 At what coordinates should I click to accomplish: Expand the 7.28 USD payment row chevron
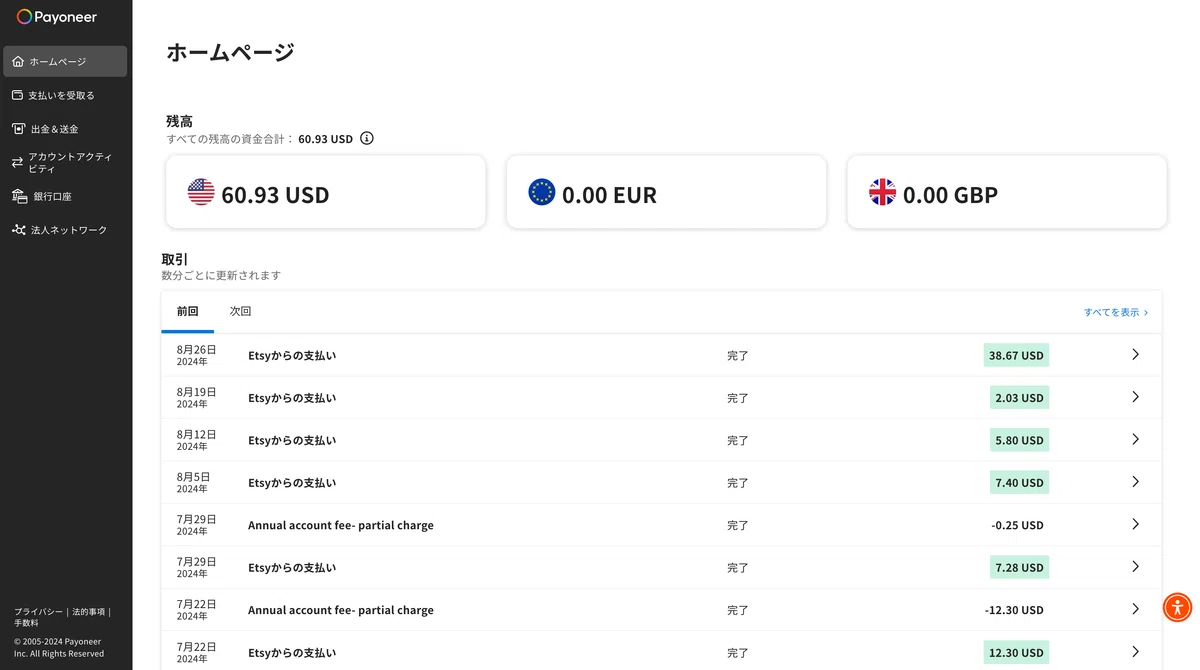pyautogui.click(x=1135, y=567)
